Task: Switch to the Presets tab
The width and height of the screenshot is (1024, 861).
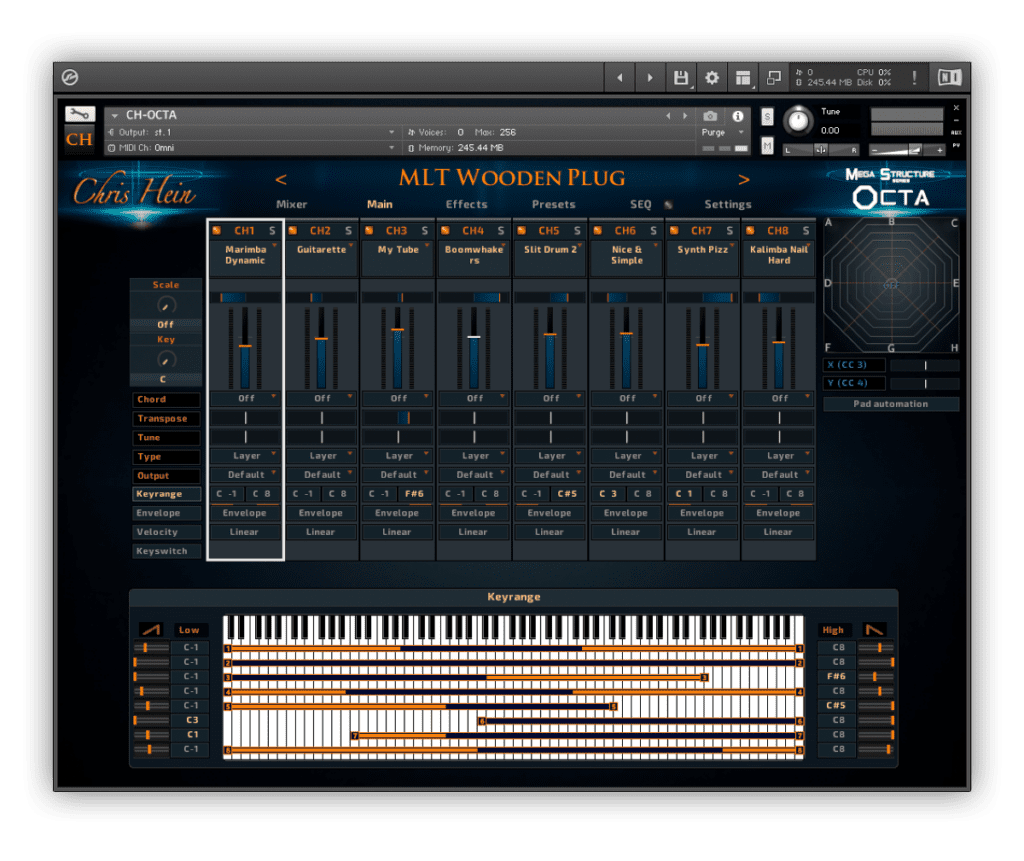Action: (x=553, y=204)
